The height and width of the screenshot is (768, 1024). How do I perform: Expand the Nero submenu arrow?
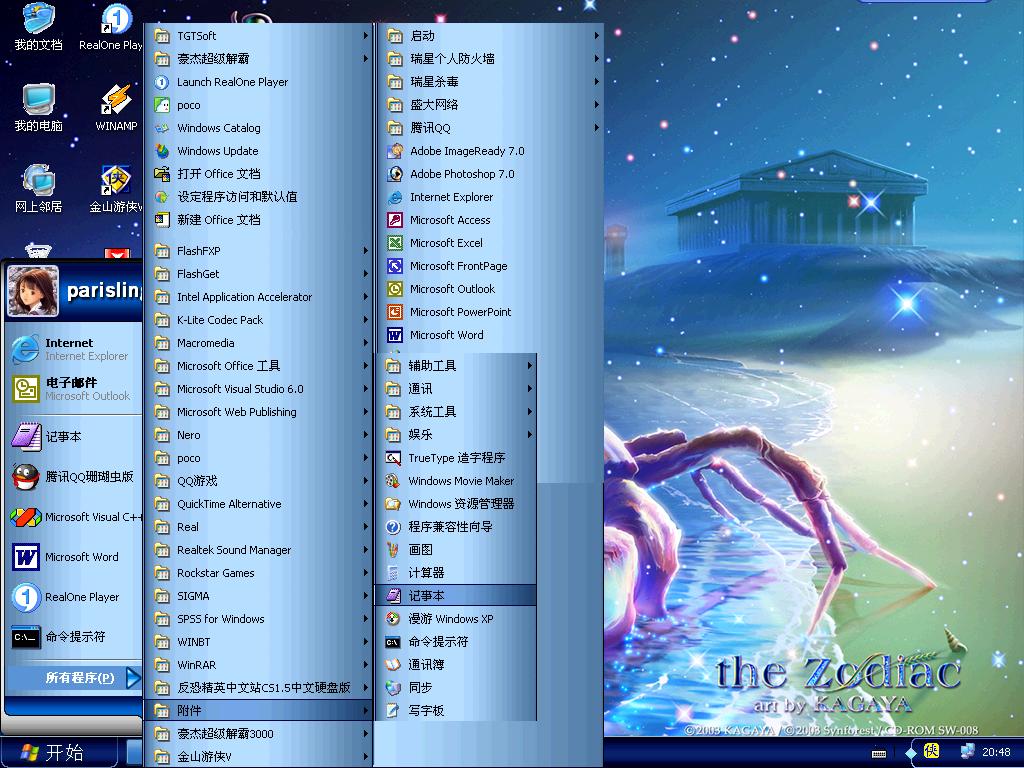point(366,435)
